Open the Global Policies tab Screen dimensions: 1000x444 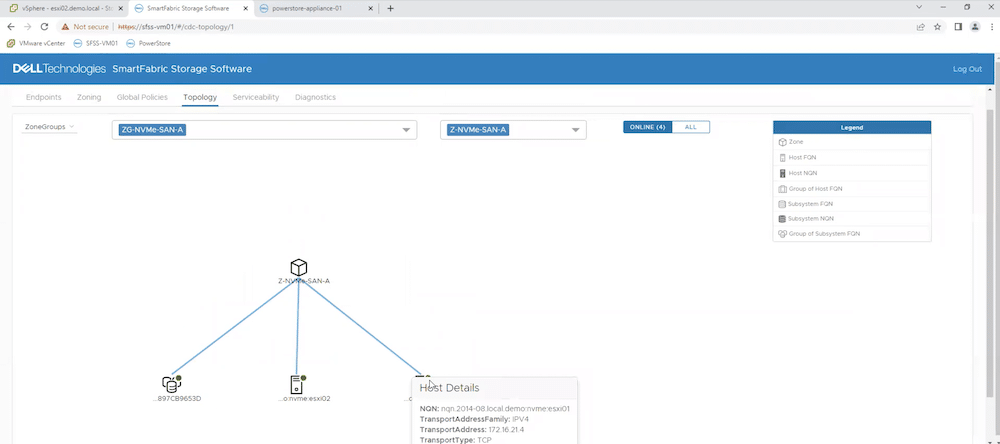[x=142, y=97]
